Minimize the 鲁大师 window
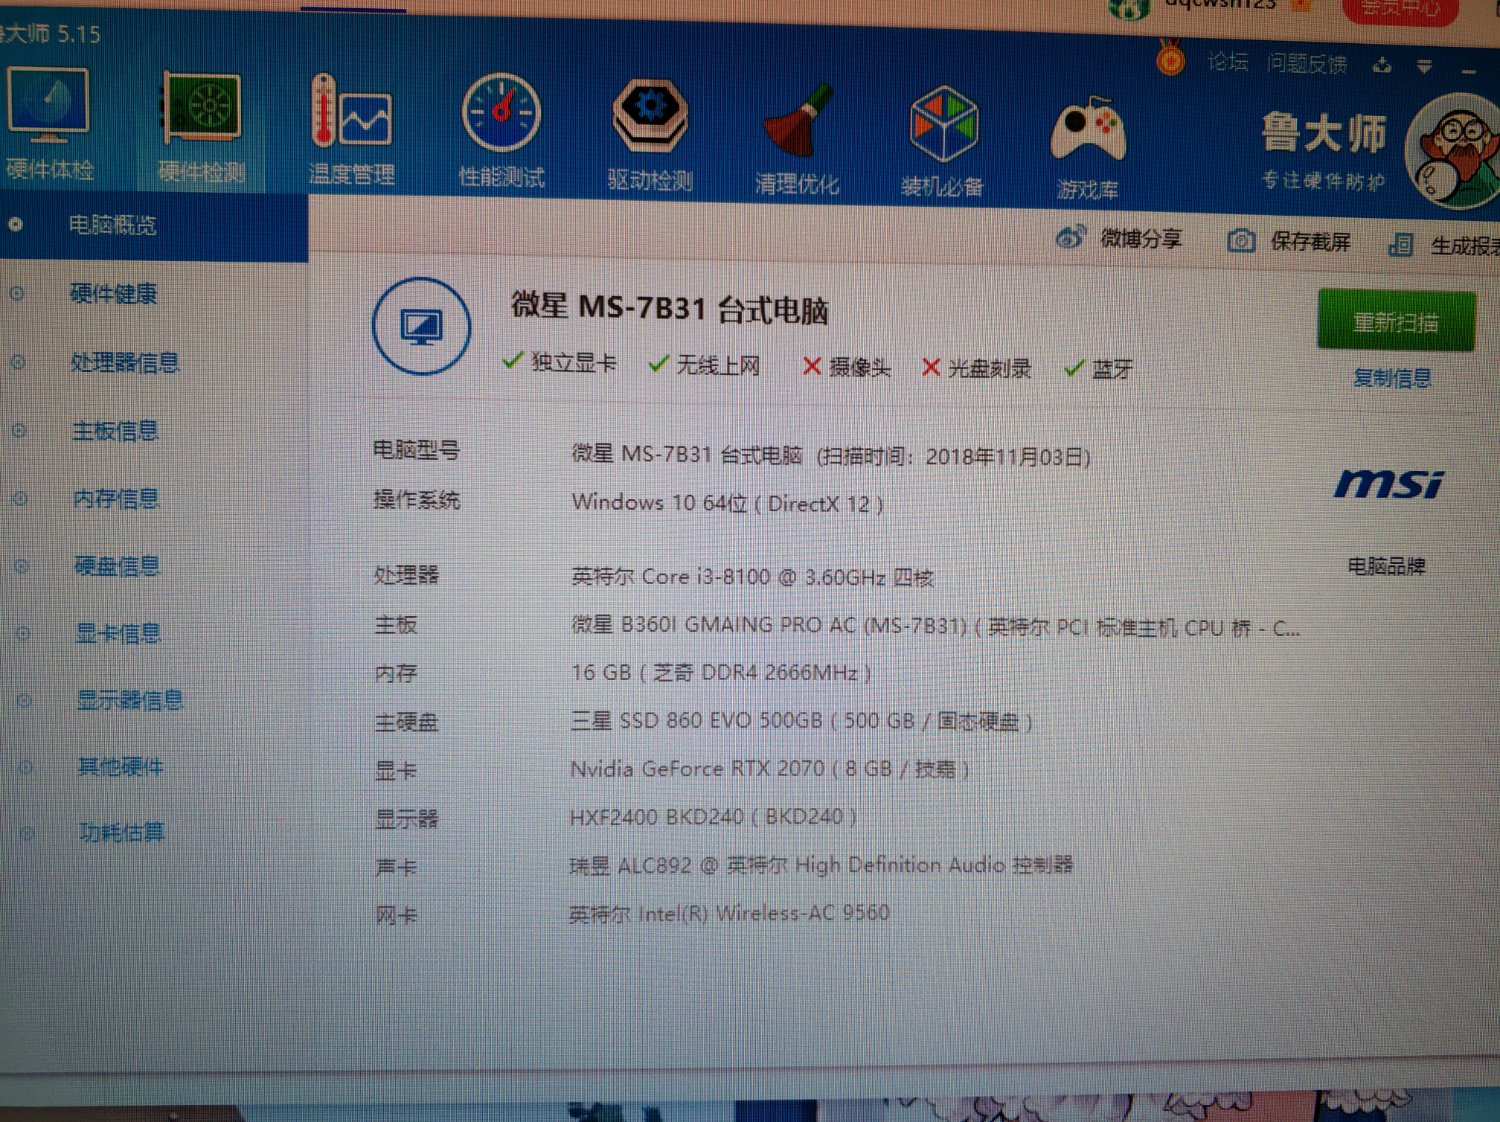 1468,71
